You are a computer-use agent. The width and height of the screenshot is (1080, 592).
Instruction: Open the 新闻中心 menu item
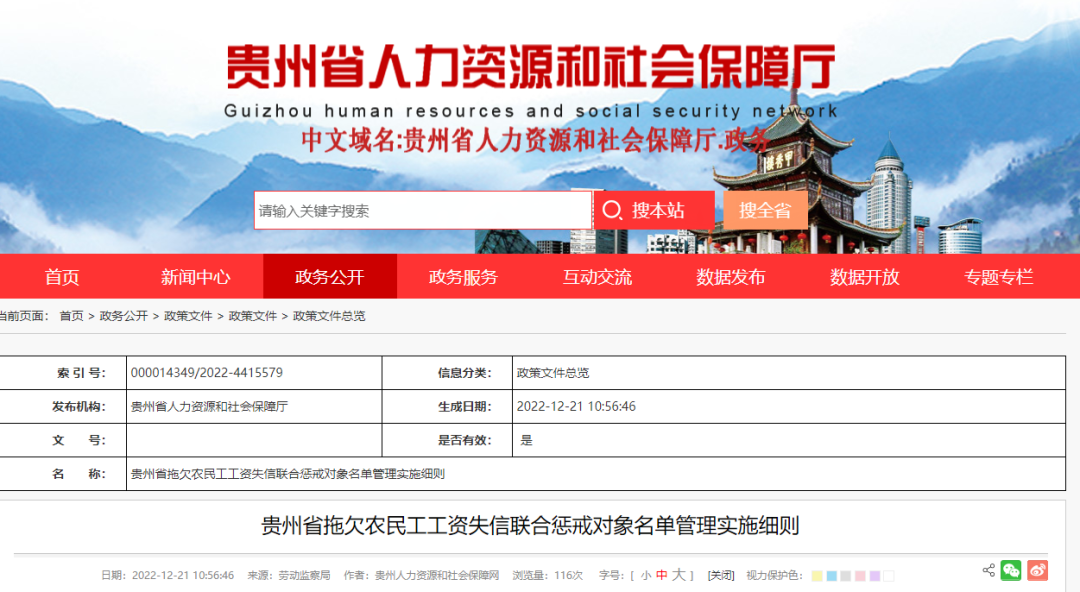(196, 277)
